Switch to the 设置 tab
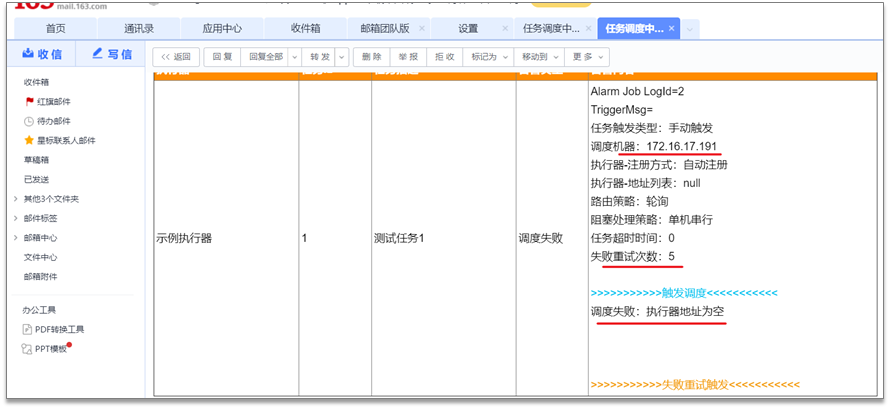The height and width of the screenshot is (409, 890). coord(468,29)
